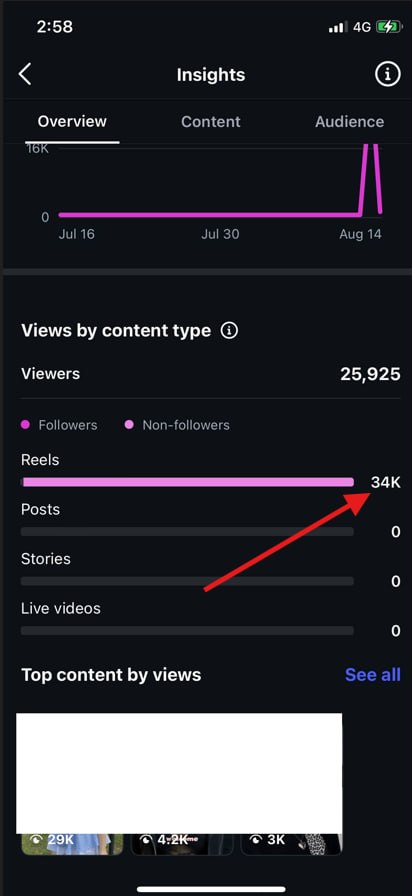Tap eye icon on 3K thumbnail

tap(257, 840)
